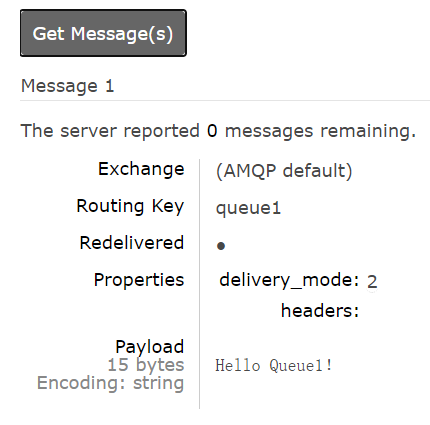Click the Redelivered label

pyautogui.click(x=132, y=243)
